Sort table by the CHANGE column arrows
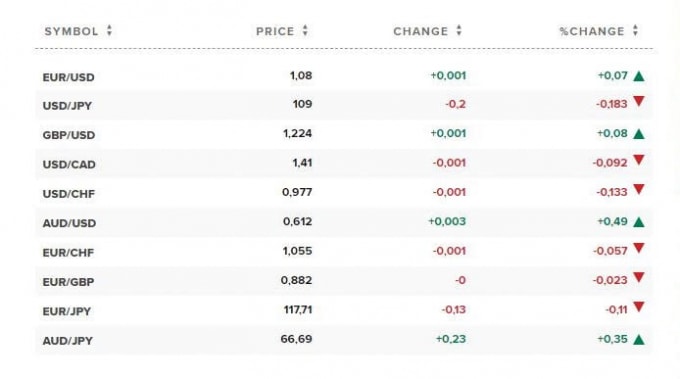 pos(459,30)
